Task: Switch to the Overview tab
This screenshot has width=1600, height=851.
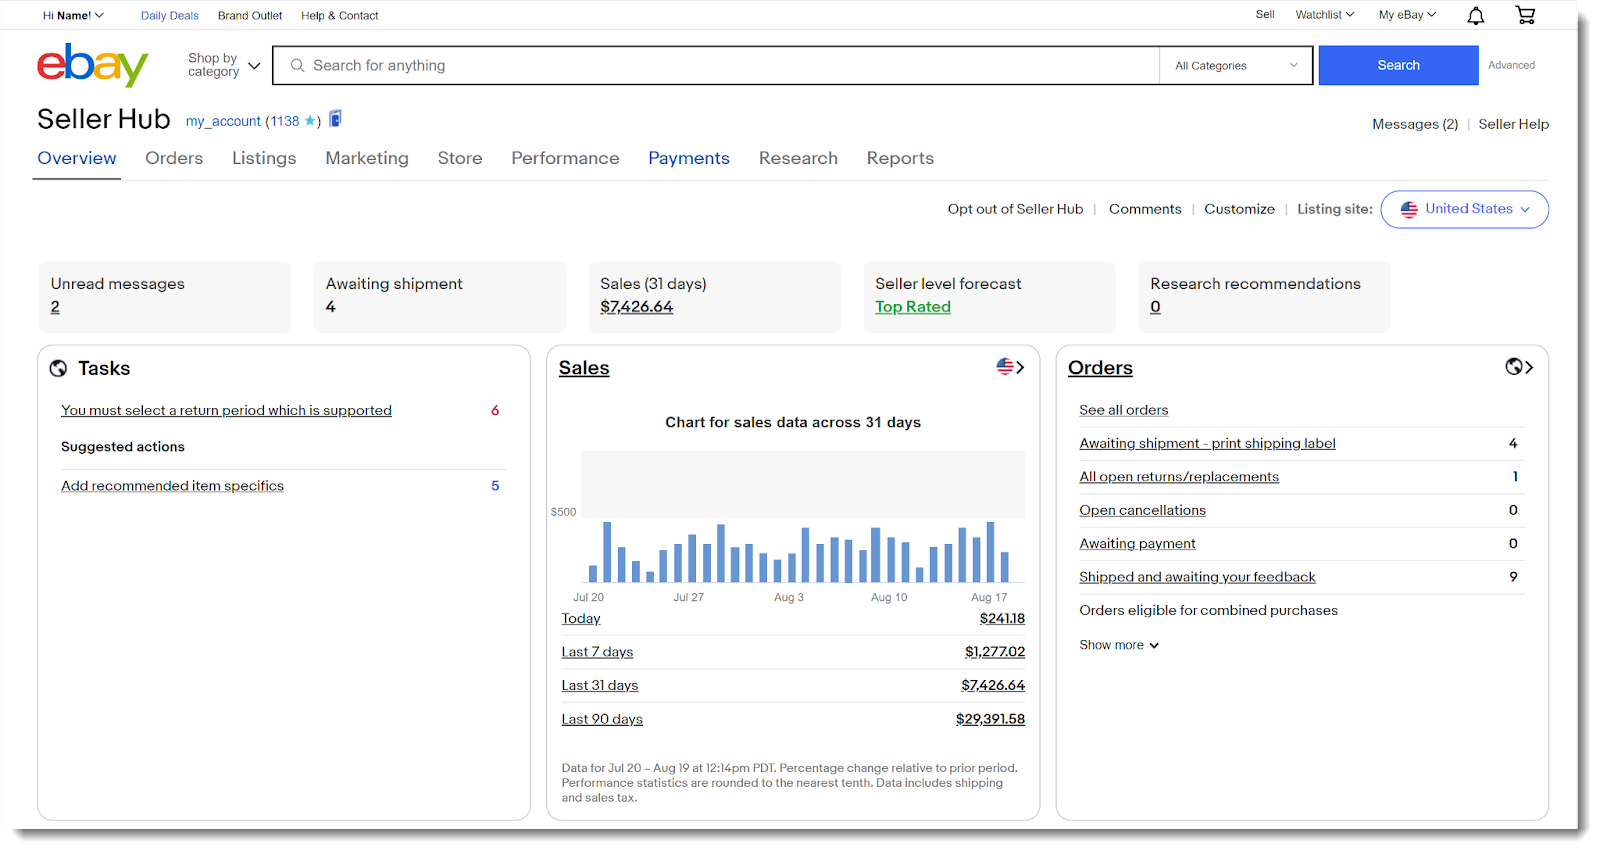Action: coord(77,158)
